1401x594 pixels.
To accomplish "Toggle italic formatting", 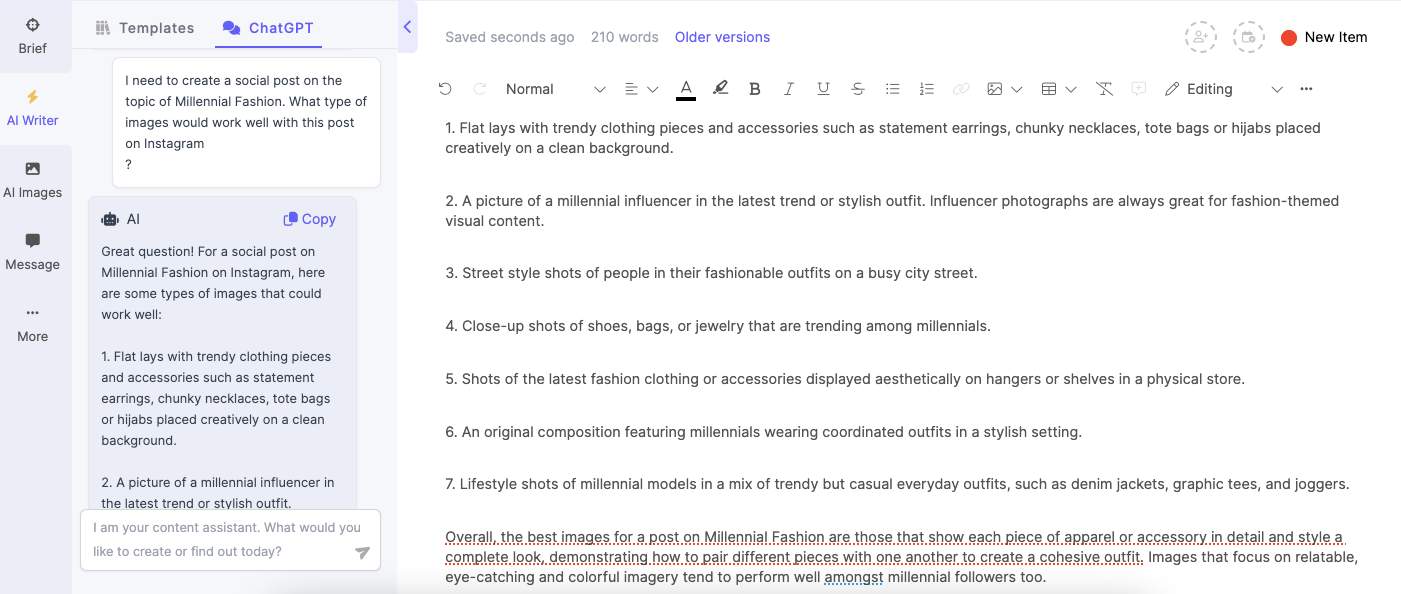I will click(789, 89).
